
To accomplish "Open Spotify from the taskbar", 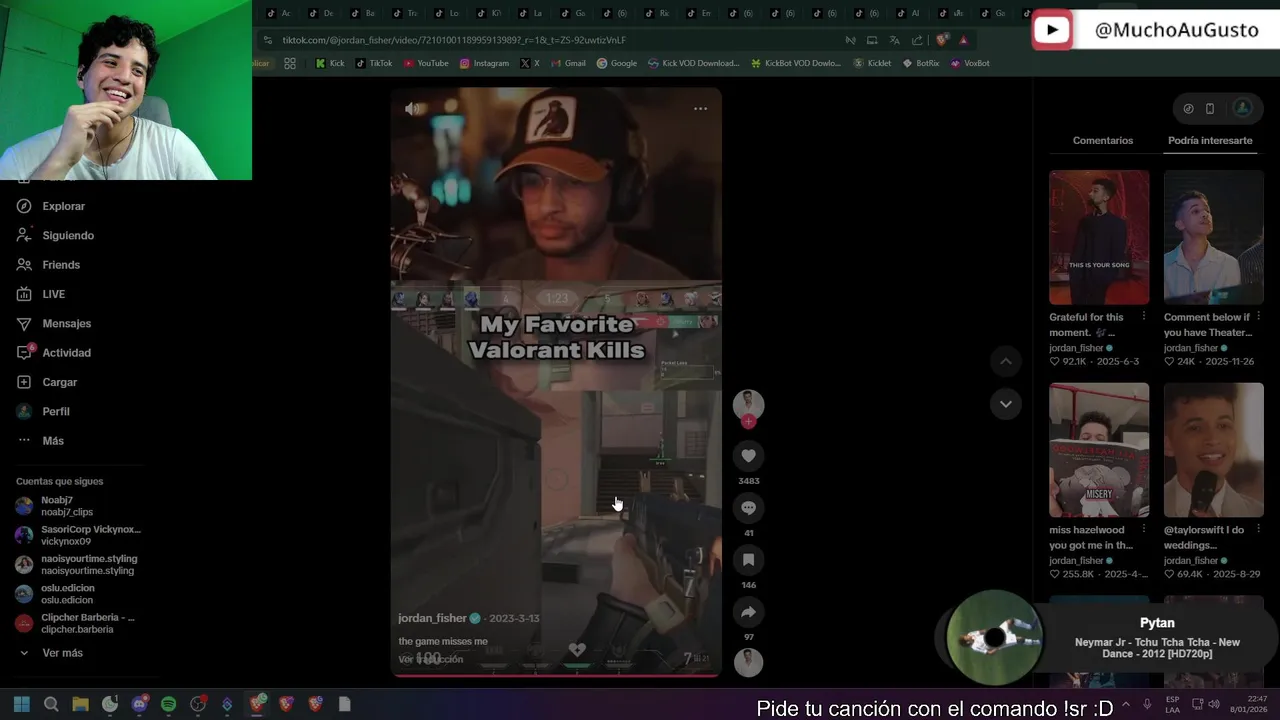I will [x=168, y=704].
